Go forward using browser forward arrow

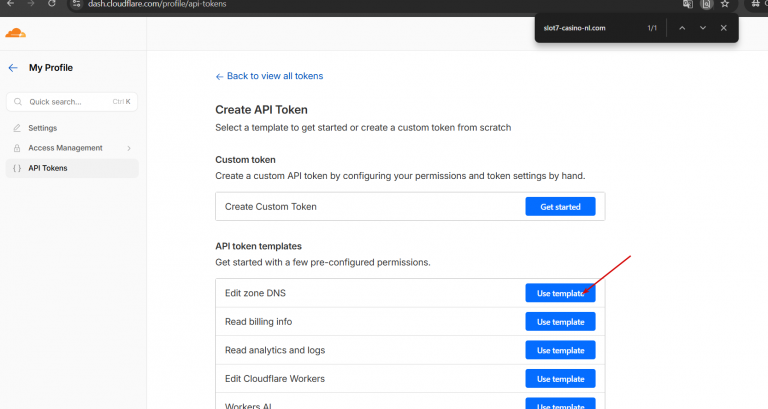click(31, 4)
